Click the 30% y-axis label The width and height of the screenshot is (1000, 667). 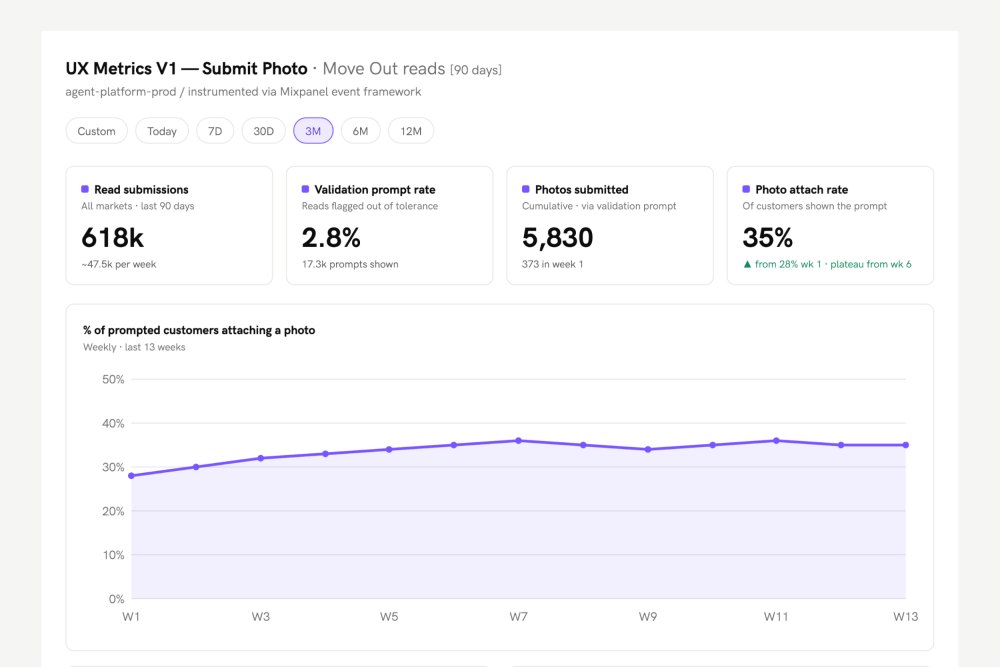(x=113, y=467)
